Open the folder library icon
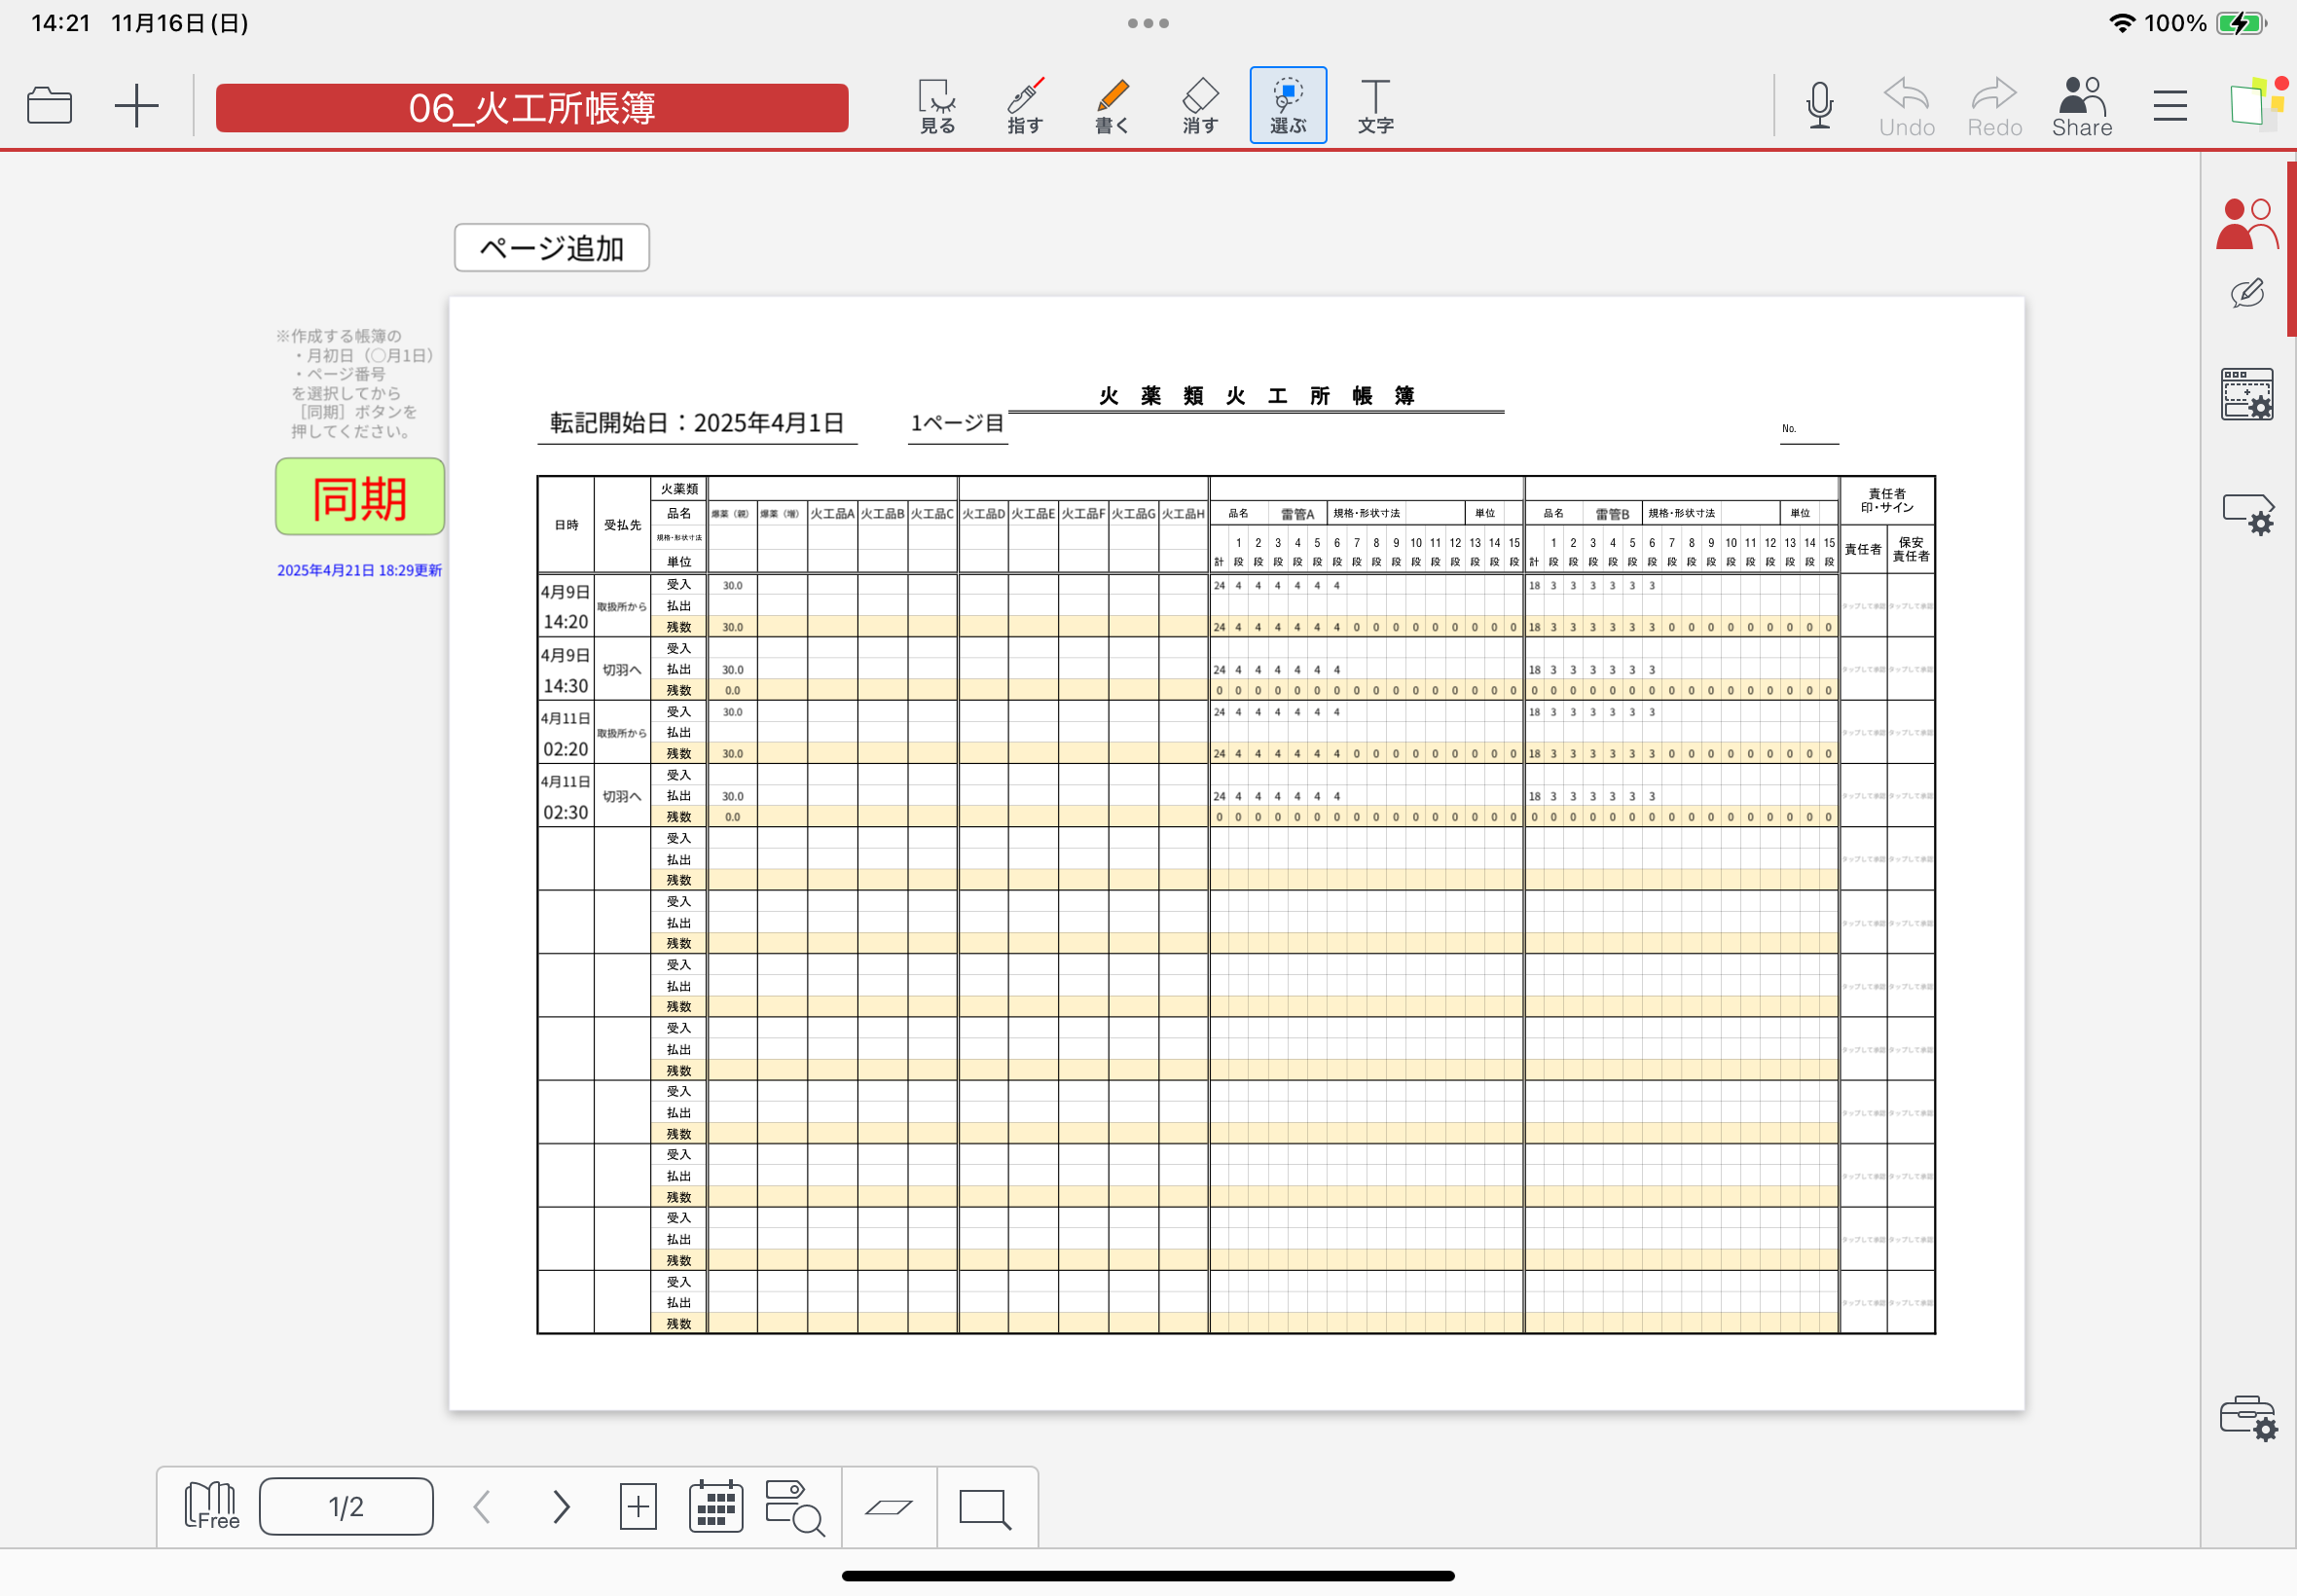2297x1596 pixels. pos(49,105)
